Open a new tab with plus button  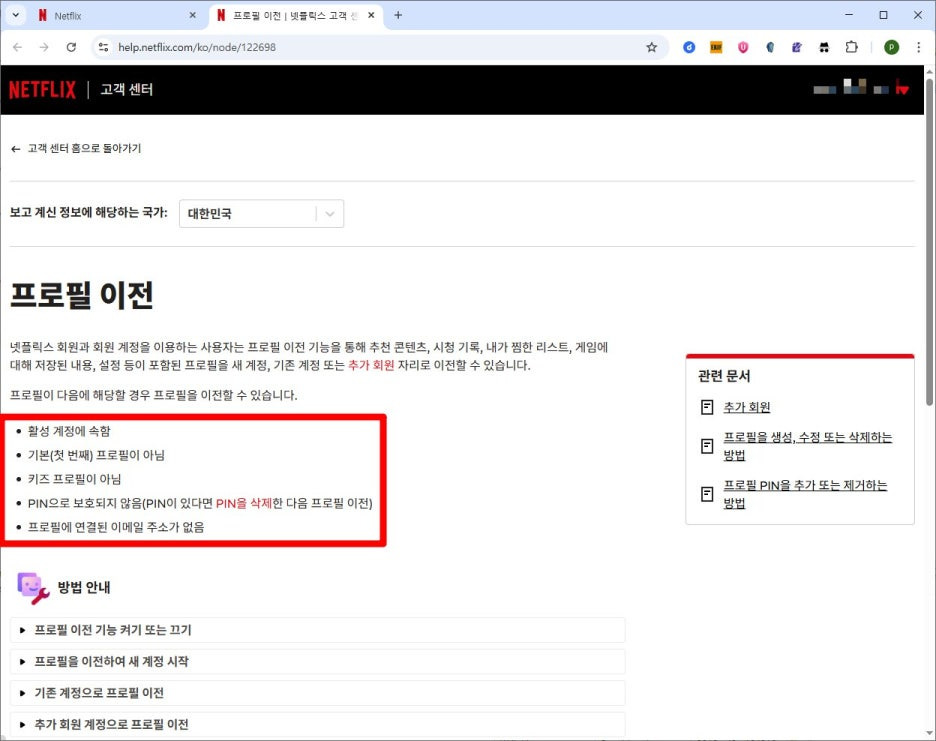tap(398, 16)
